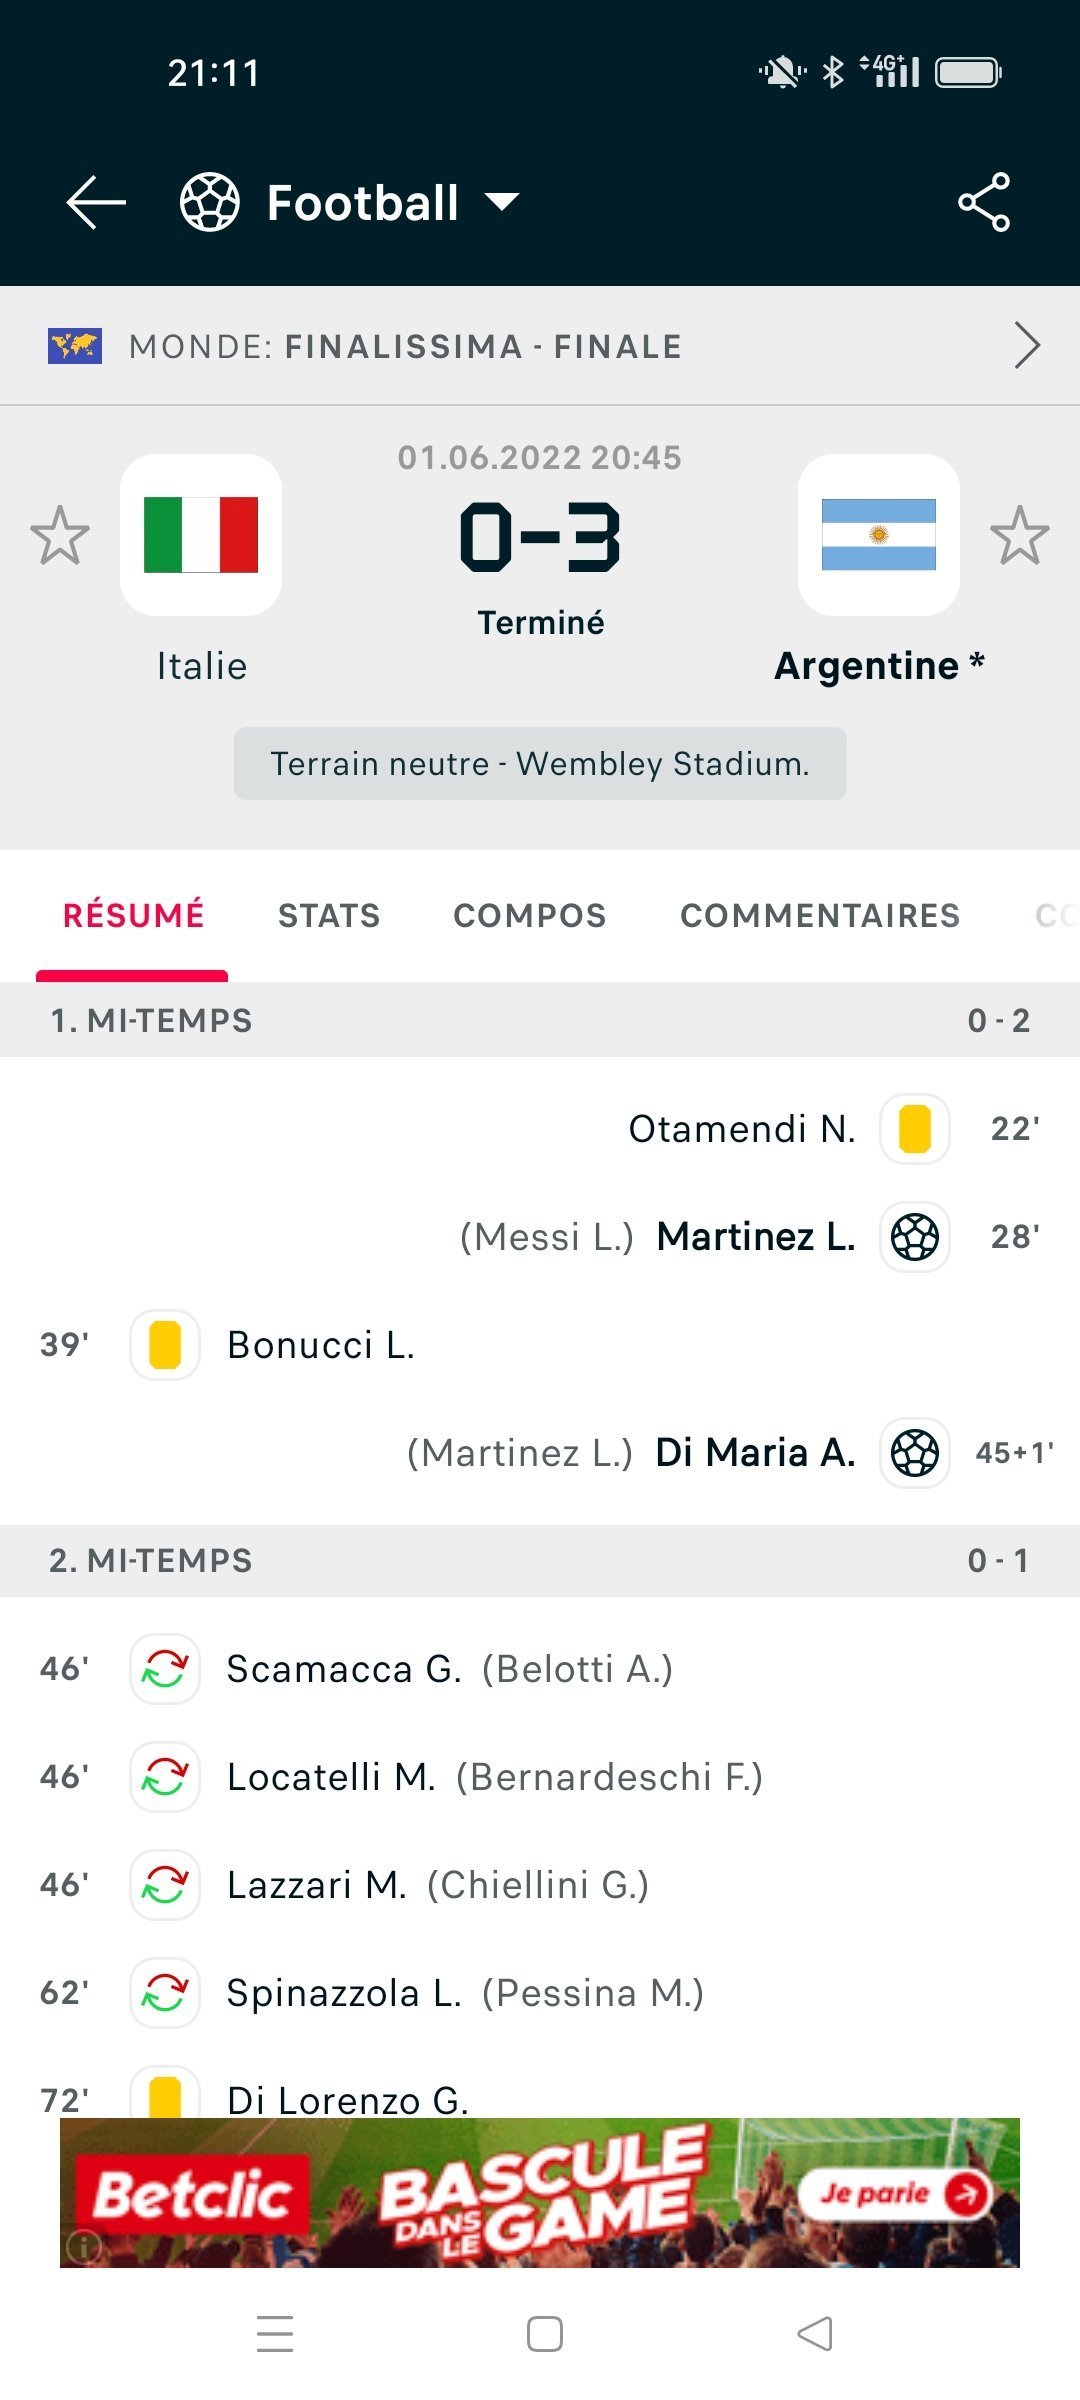Tap the Android back navigation button

point(815,2334)
